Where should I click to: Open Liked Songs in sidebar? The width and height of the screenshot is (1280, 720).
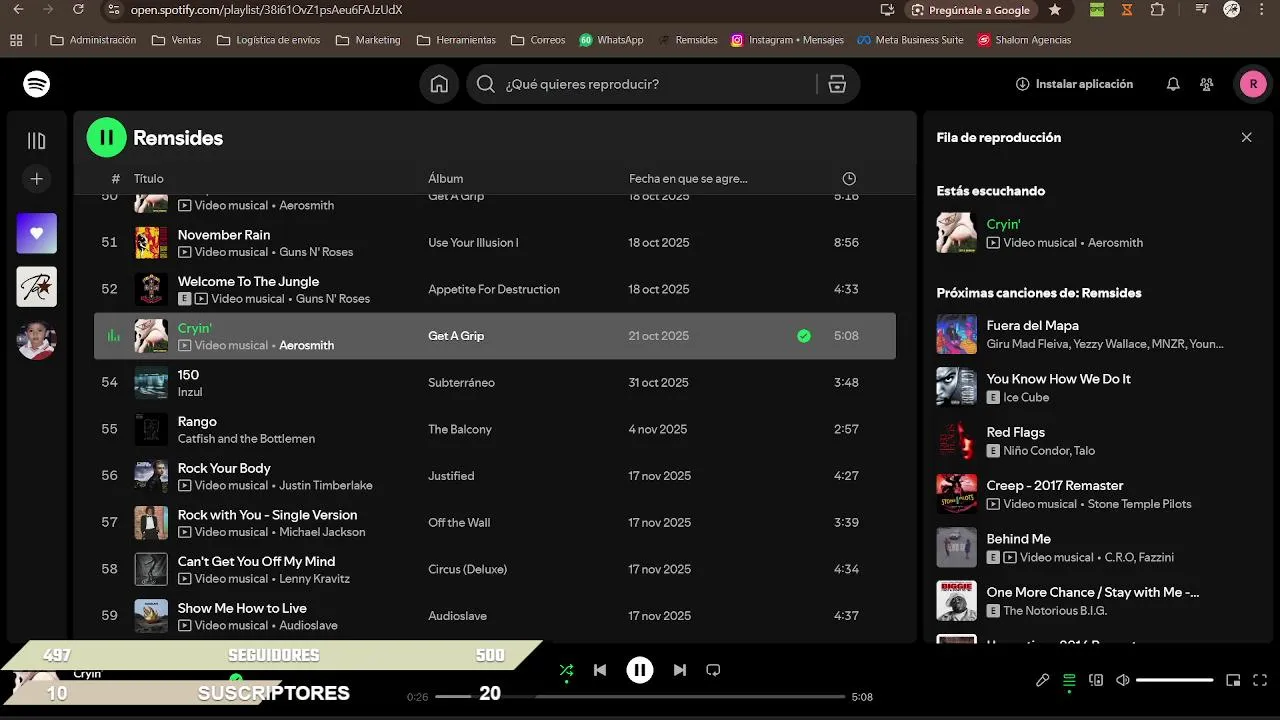pyautogui.click(x=37, y=233)
